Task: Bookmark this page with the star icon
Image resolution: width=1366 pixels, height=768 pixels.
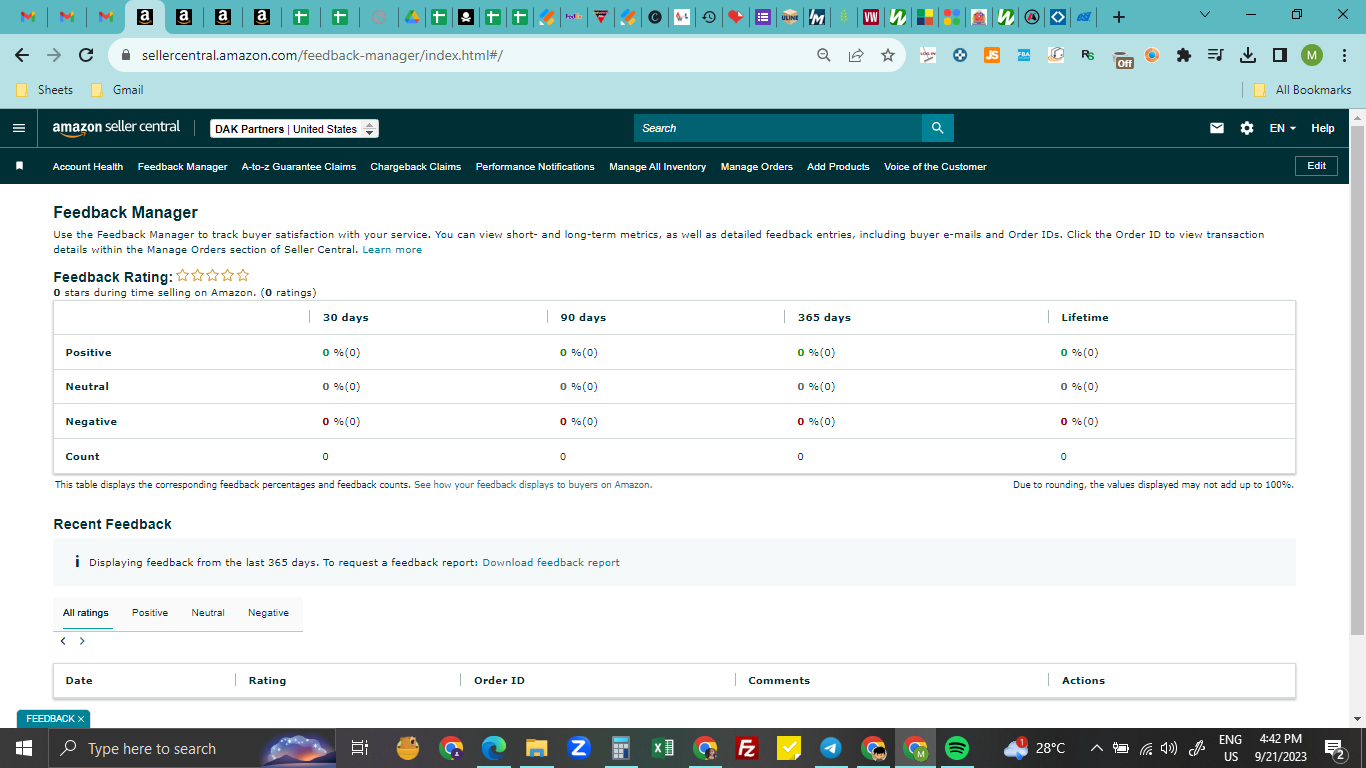Action: tap(888, 55)
